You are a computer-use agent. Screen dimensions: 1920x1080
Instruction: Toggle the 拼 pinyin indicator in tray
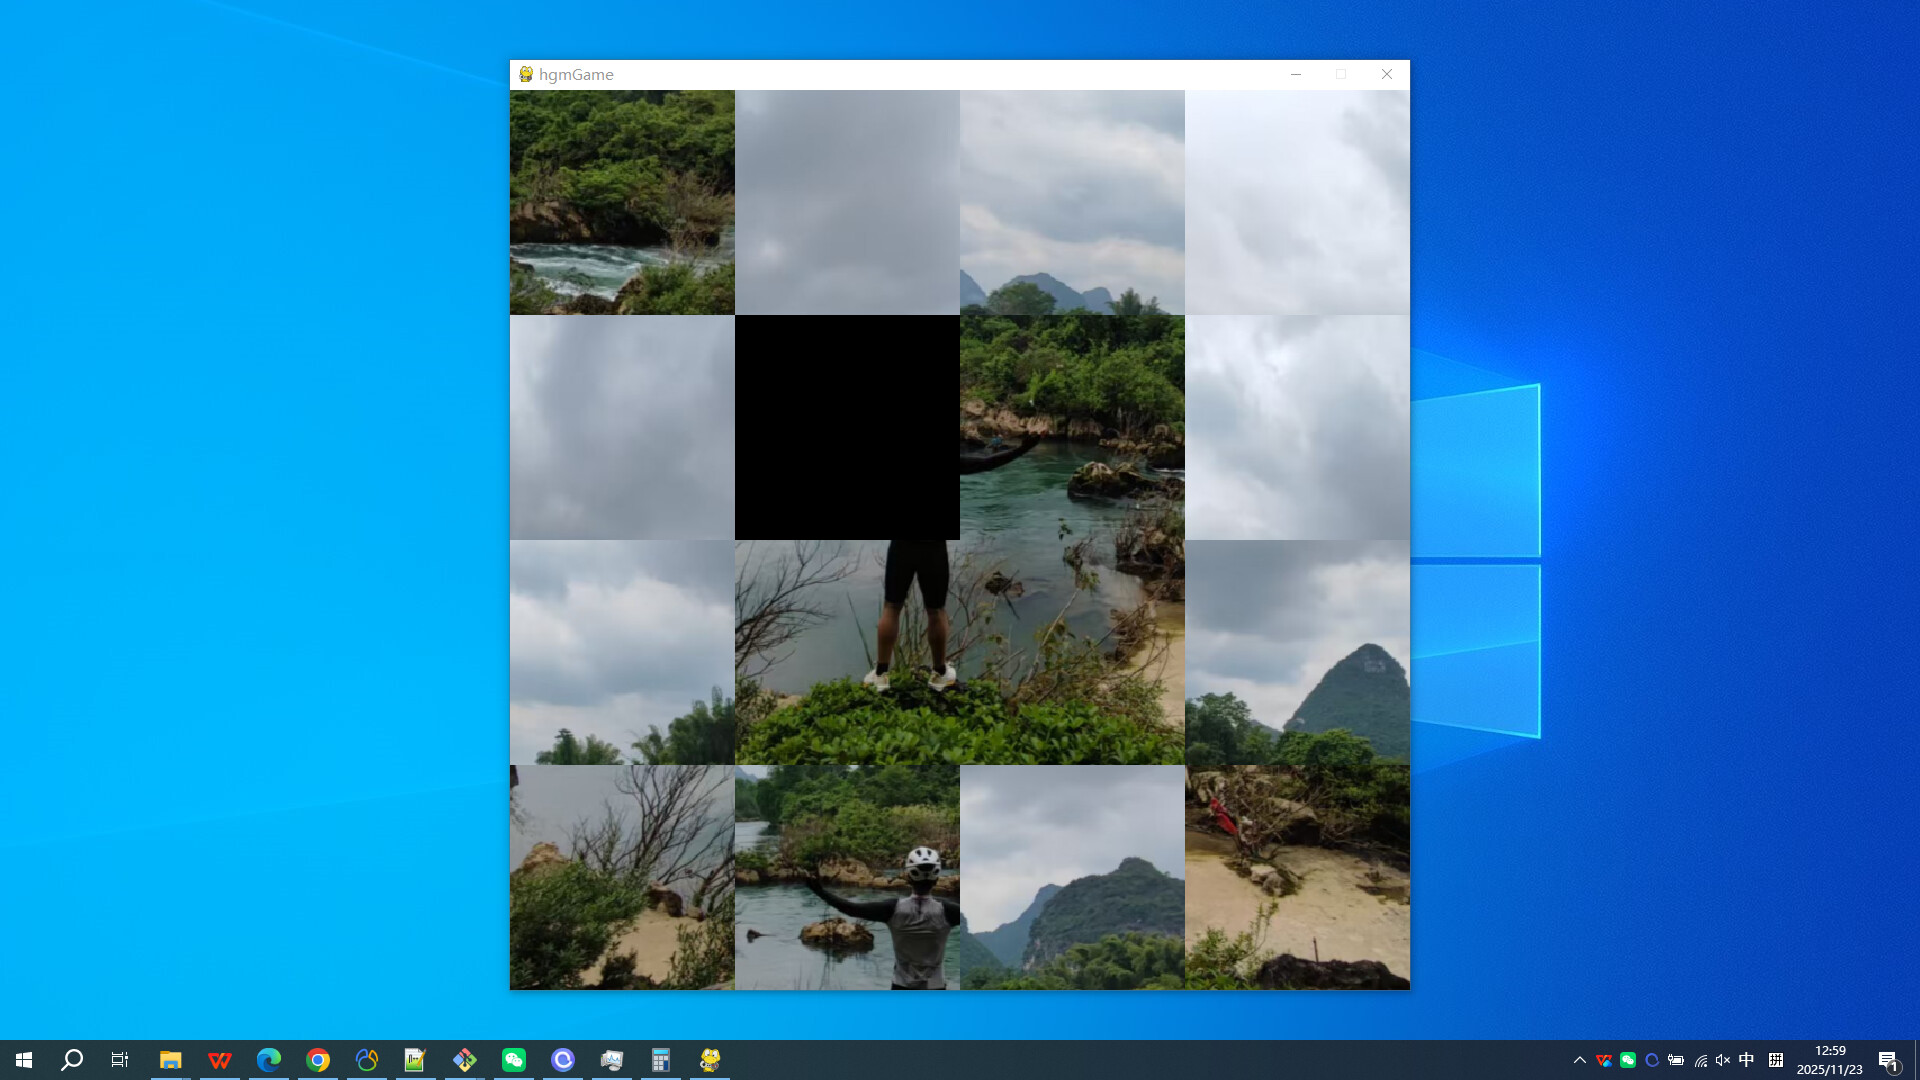point(1776,1060)
